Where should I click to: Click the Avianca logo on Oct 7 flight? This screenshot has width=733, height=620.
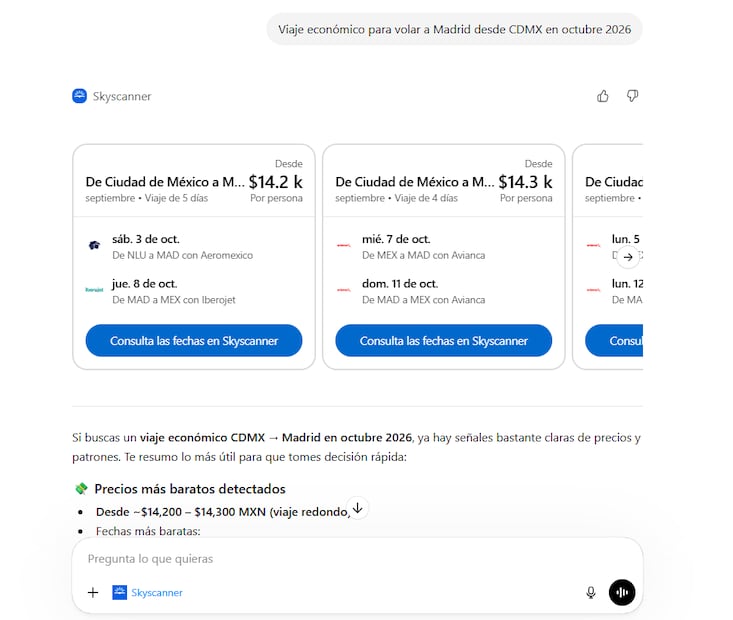pyautogui.click(x=344, y=246)
